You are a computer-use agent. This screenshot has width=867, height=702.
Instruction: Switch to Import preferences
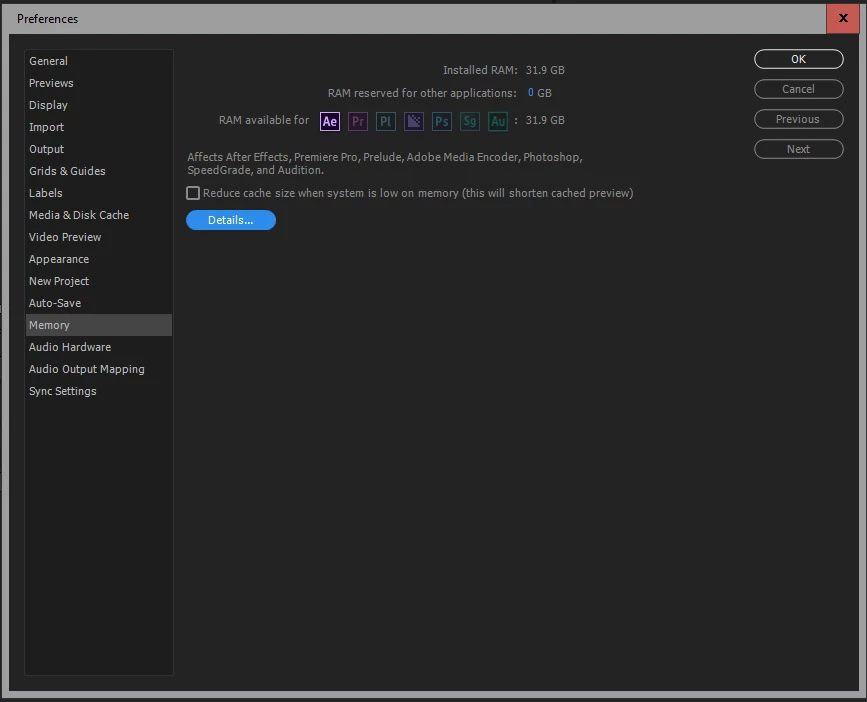click(99, 127)
